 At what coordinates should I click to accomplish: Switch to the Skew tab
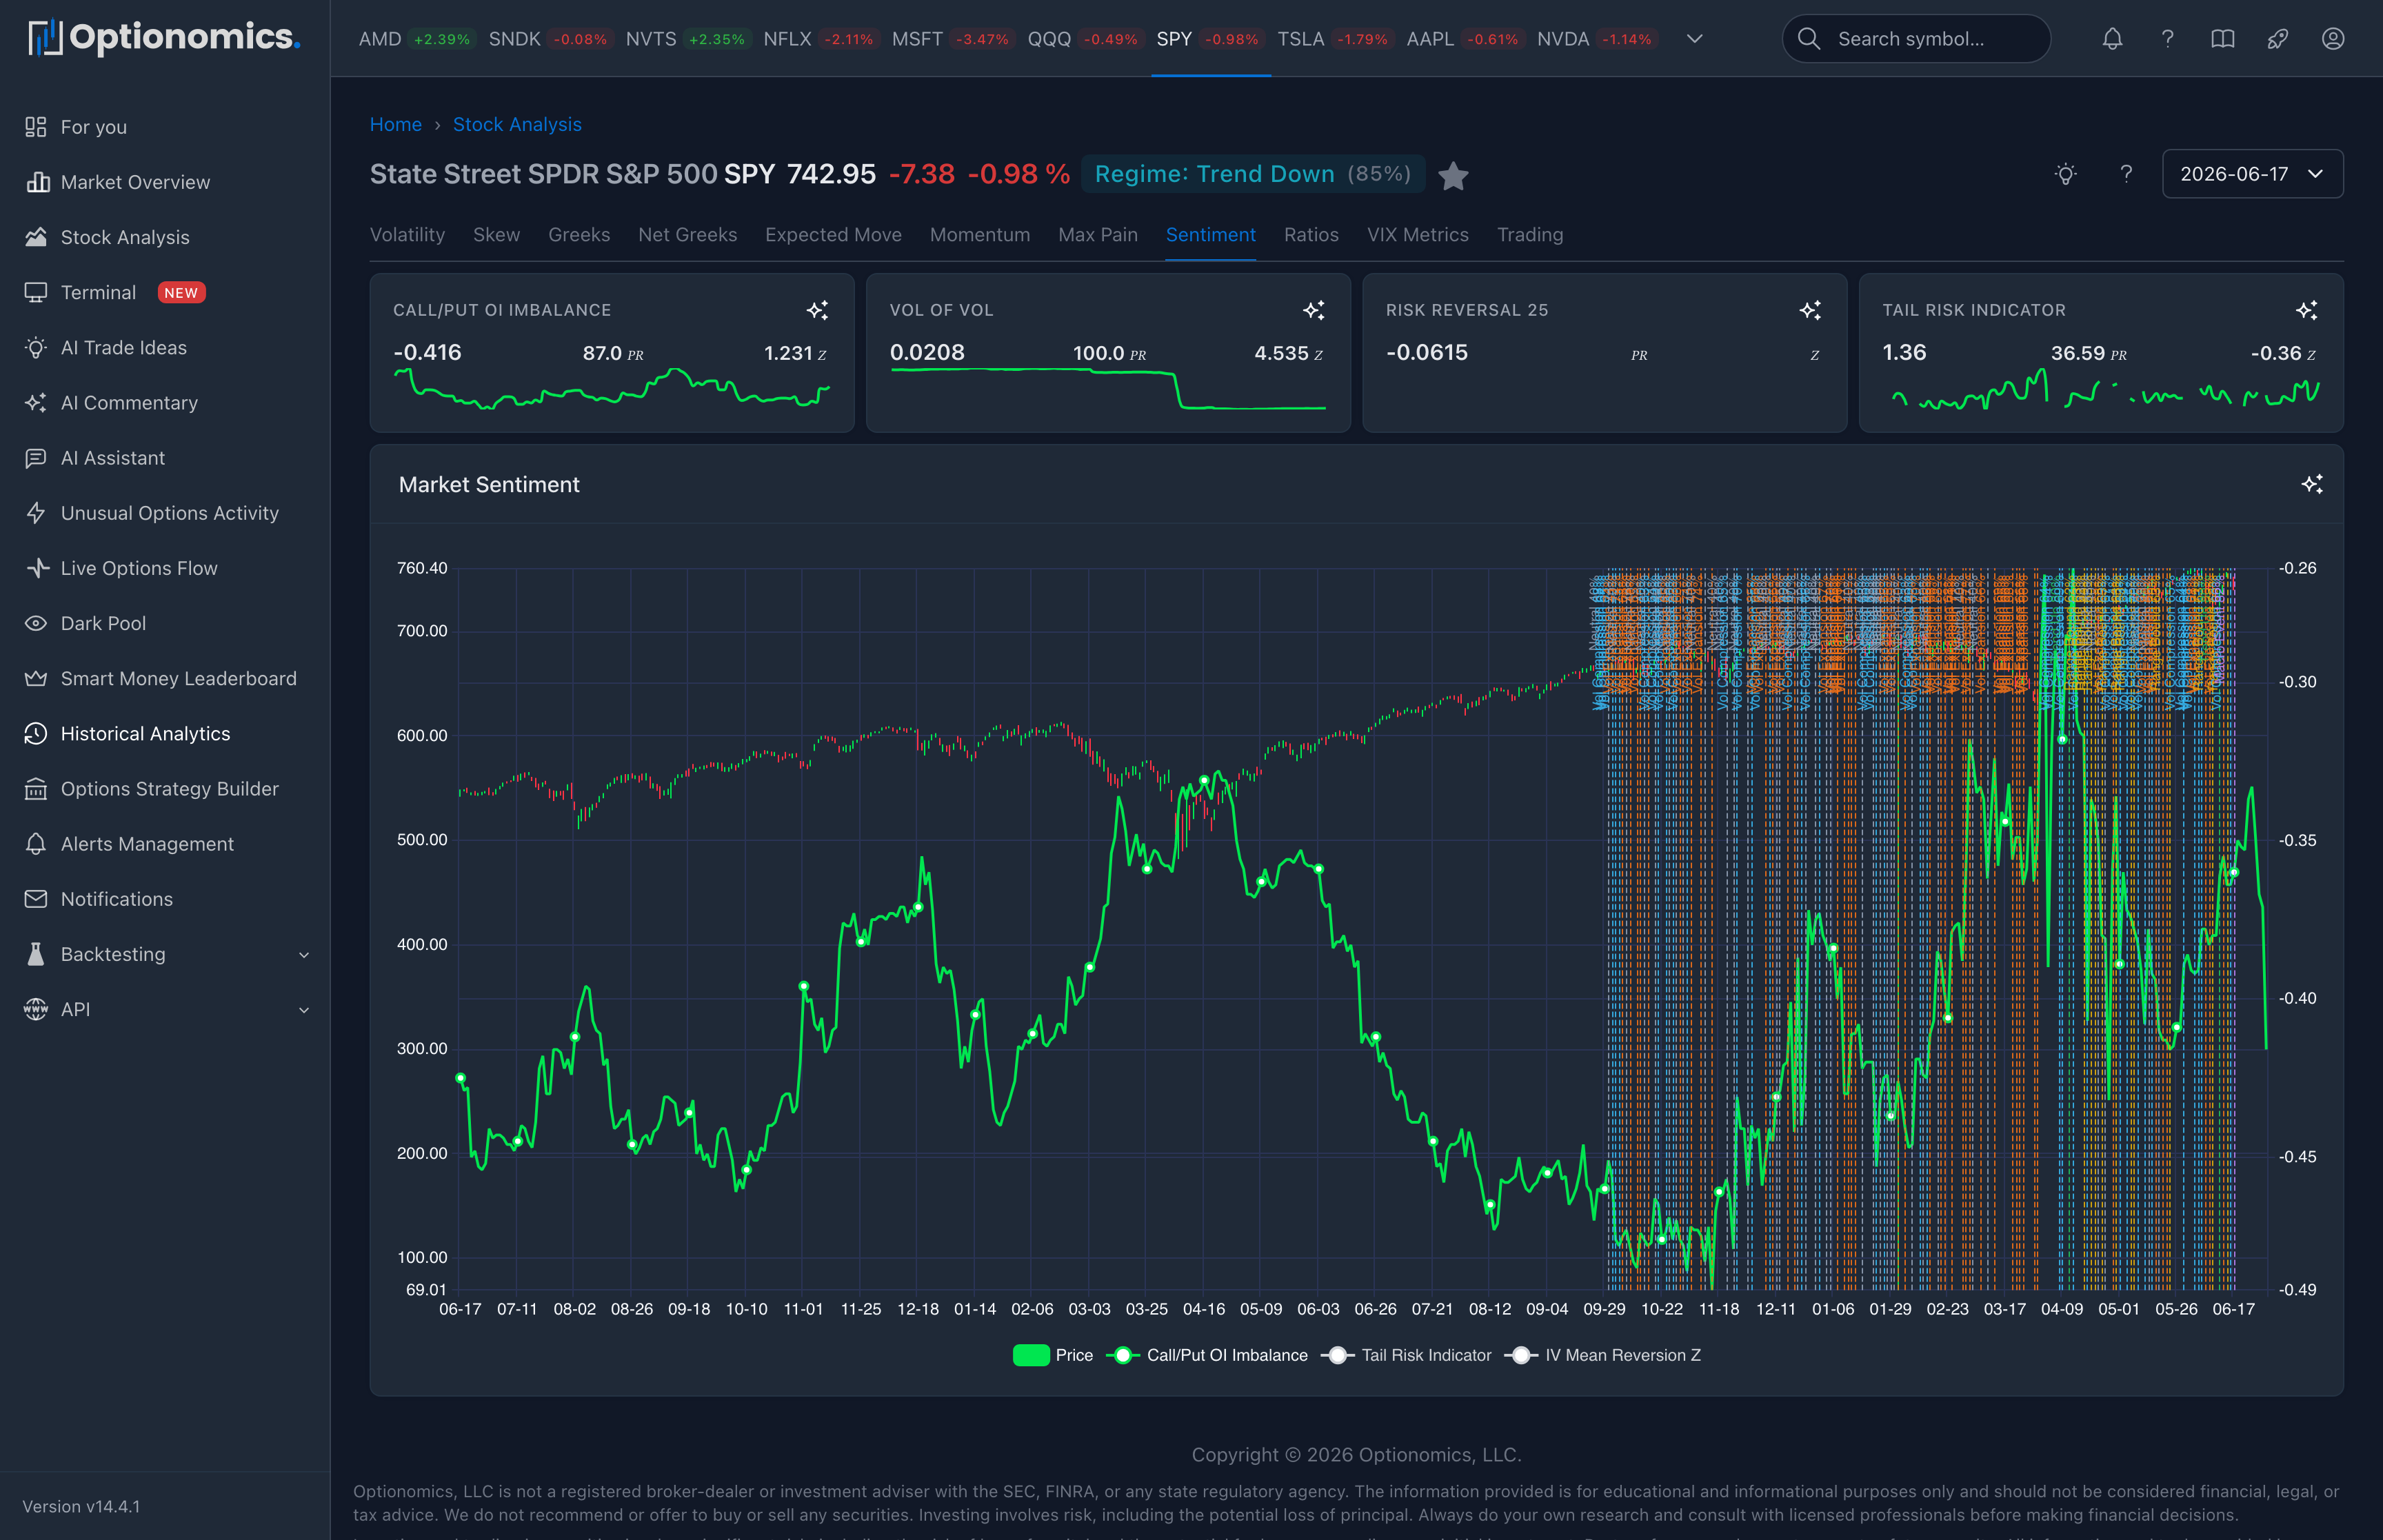[496, 234]
